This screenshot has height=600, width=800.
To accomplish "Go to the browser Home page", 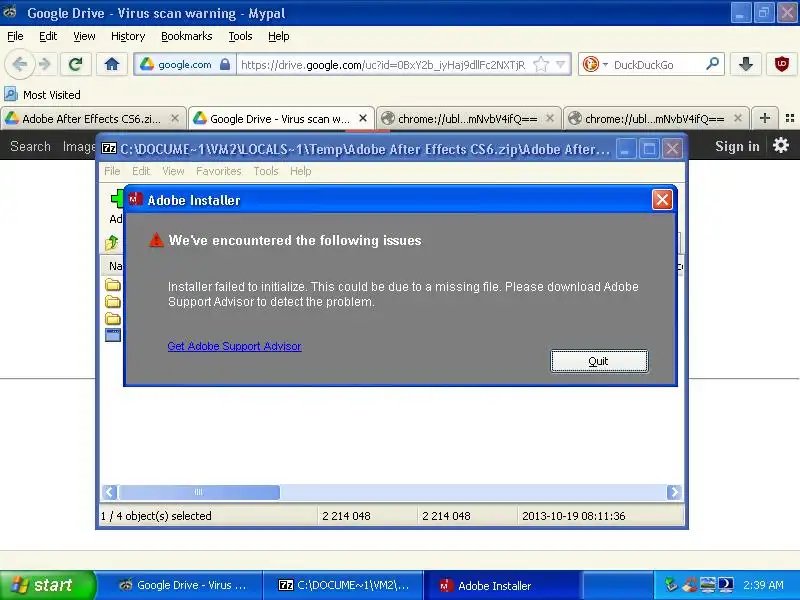I will pos(112,64).
